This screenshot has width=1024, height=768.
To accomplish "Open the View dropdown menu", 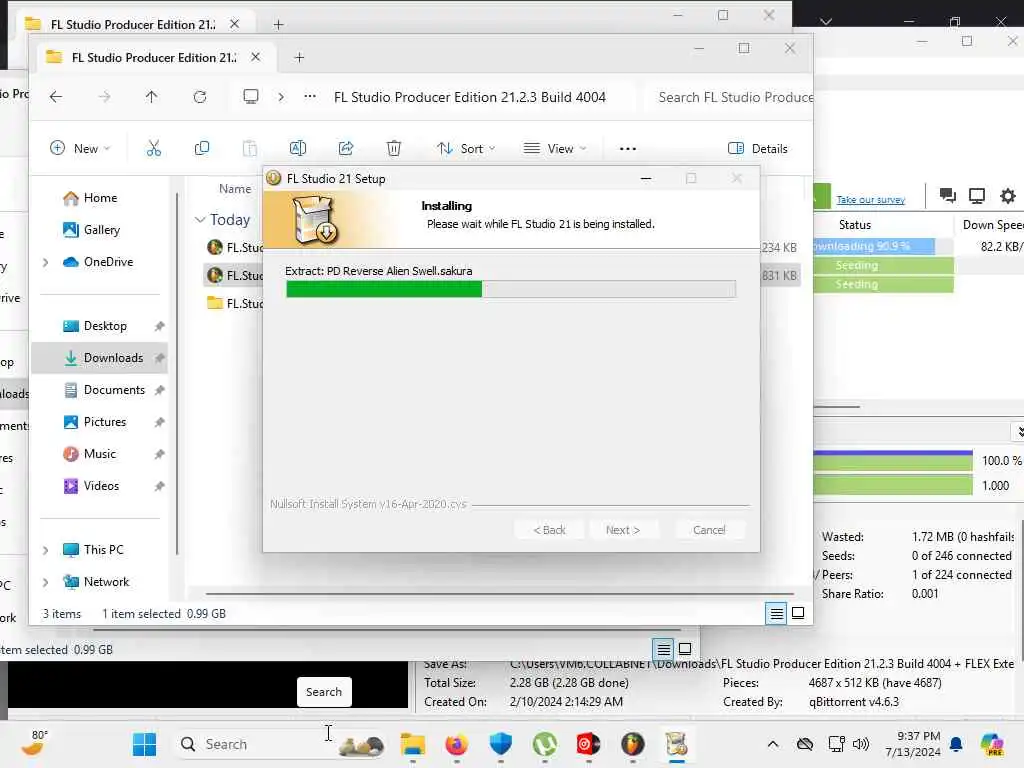I will coord(555,149).
